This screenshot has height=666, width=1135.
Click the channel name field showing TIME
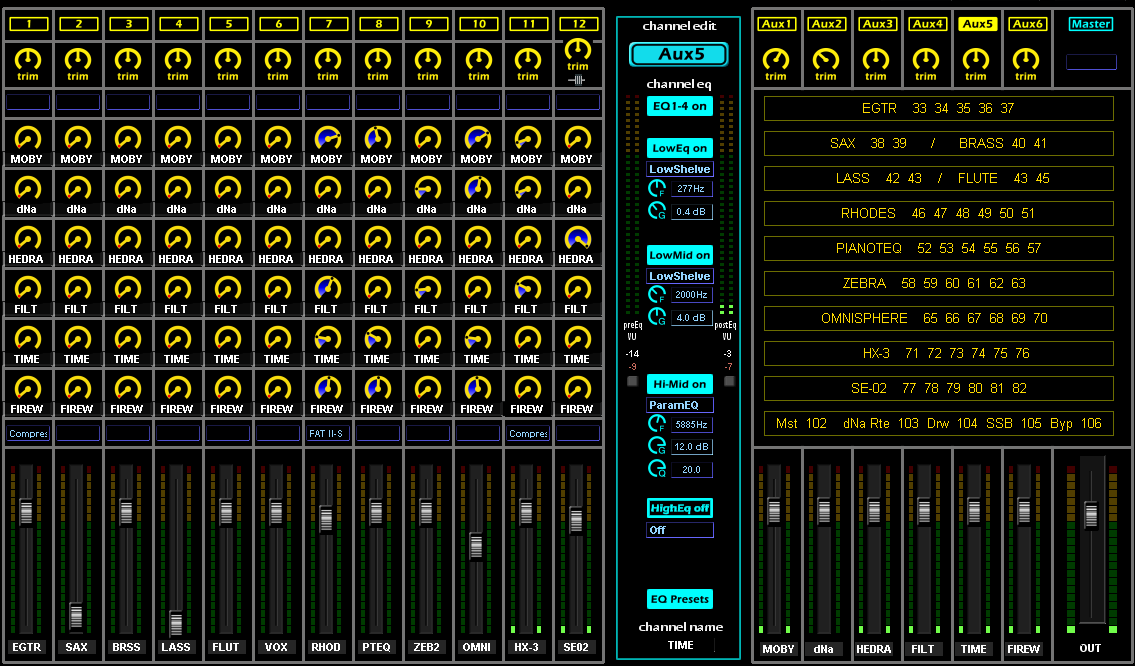point(681,646)
